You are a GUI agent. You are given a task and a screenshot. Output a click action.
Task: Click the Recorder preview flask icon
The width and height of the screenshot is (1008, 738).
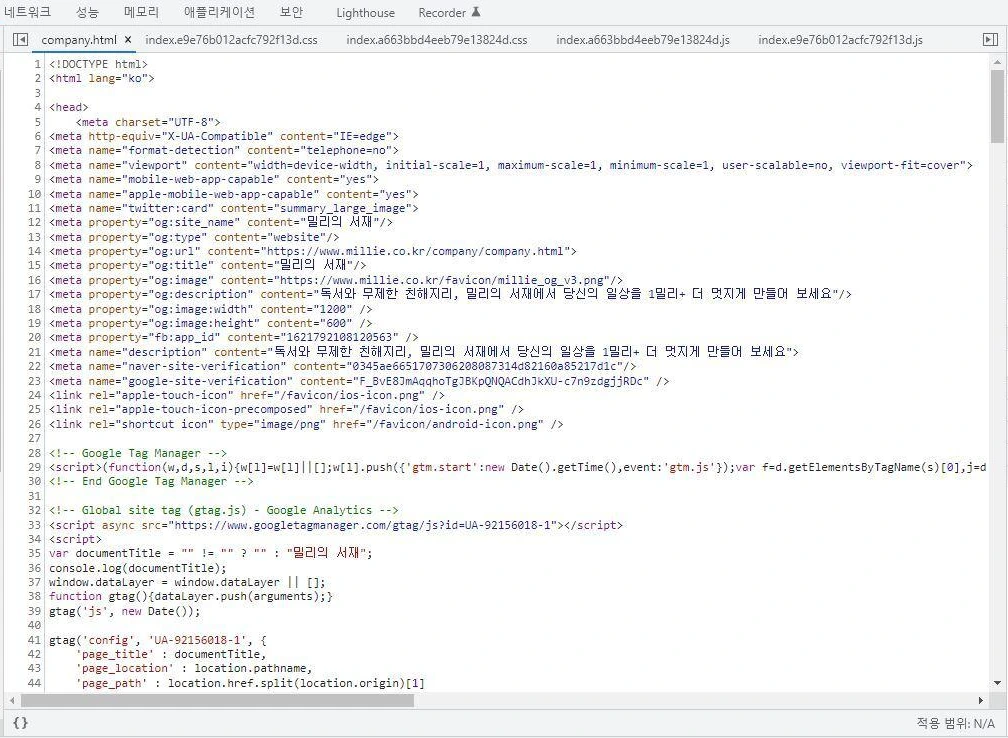click(476, 12)
